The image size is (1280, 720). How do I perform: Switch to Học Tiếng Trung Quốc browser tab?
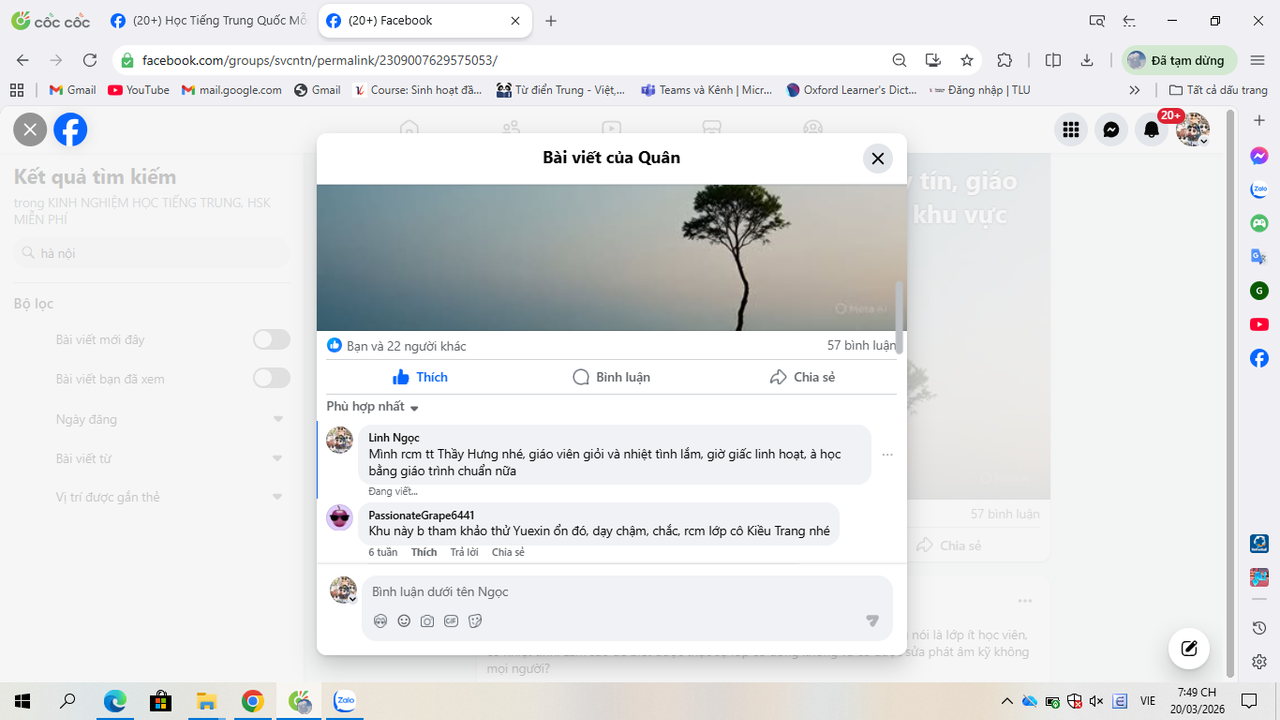pyautogui.click(x=209, y=20)
